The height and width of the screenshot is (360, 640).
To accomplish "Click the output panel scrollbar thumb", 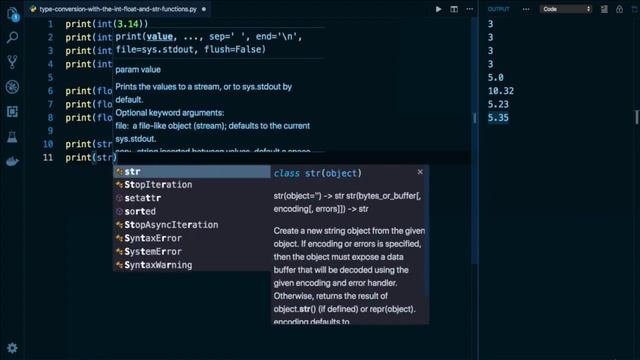I will pyautogui.click(x=637, y=117).
